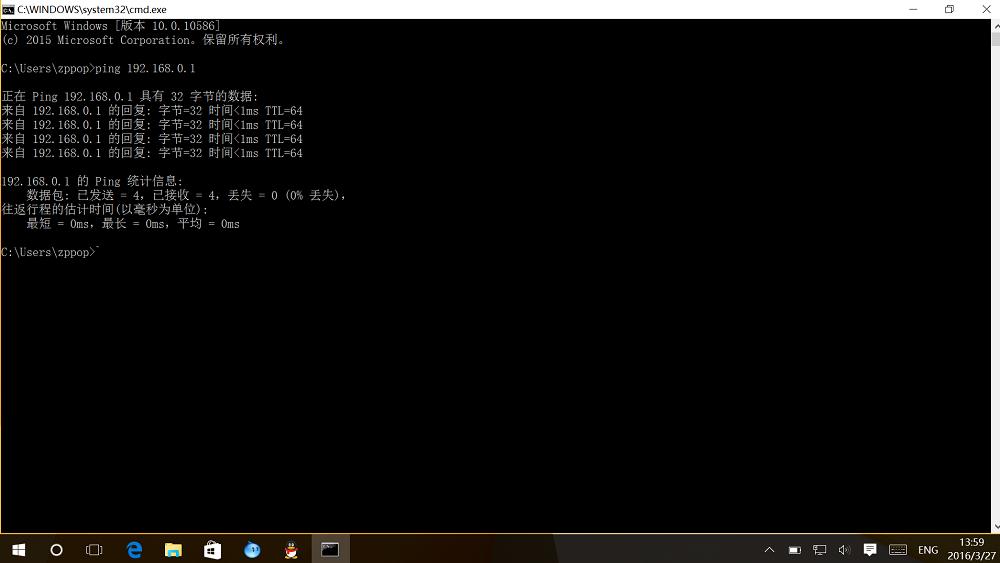Image resolution: width=1000 pixels, height=563 pixels.
Task: Click 'Microsoft Windows' version line
Action: pos(110,26)
